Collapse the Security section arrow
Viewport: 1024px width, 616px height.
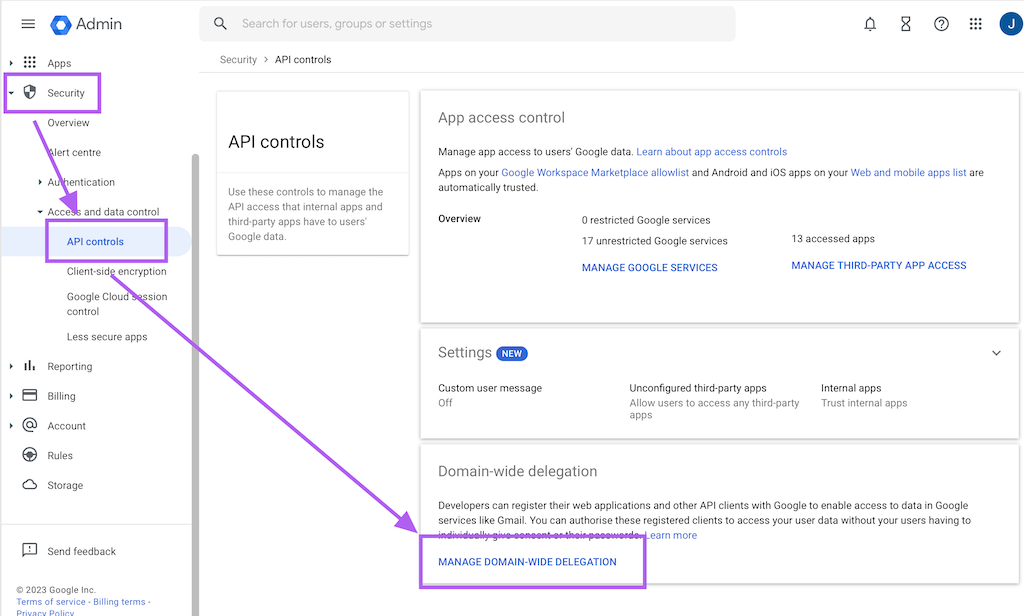click(x=11, y=93)
